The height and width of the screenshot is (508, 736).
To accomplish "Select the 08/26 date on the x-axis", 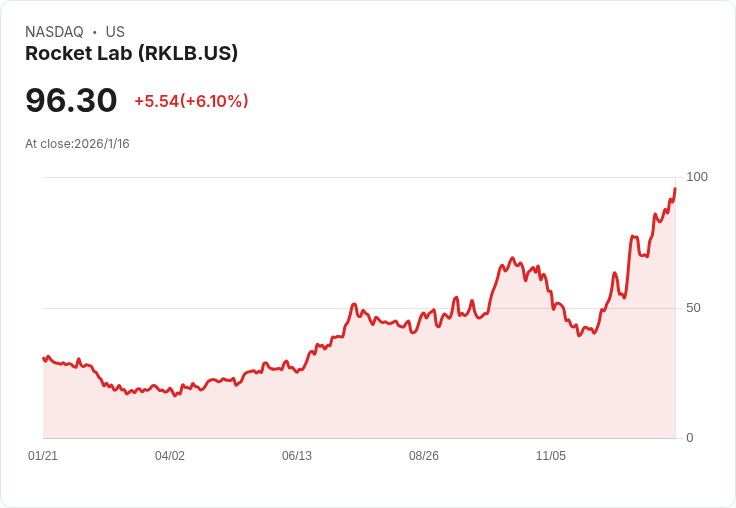I will 424,456.
